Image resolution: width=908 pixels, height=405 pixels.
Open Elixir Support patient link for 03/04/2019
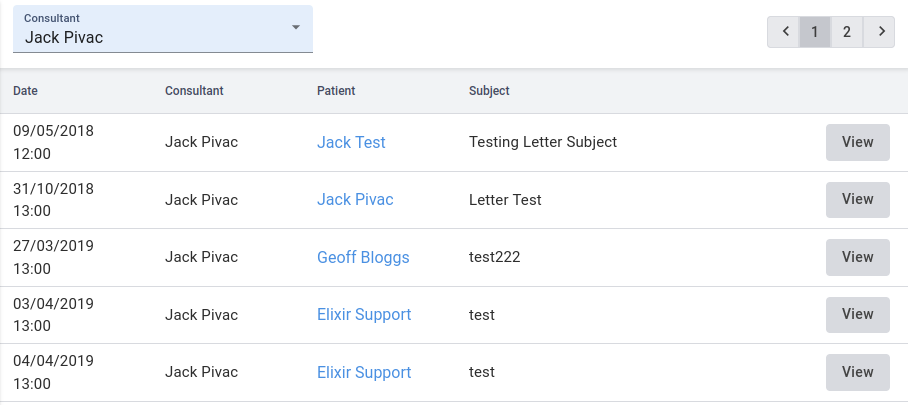[x=364, y=314]
